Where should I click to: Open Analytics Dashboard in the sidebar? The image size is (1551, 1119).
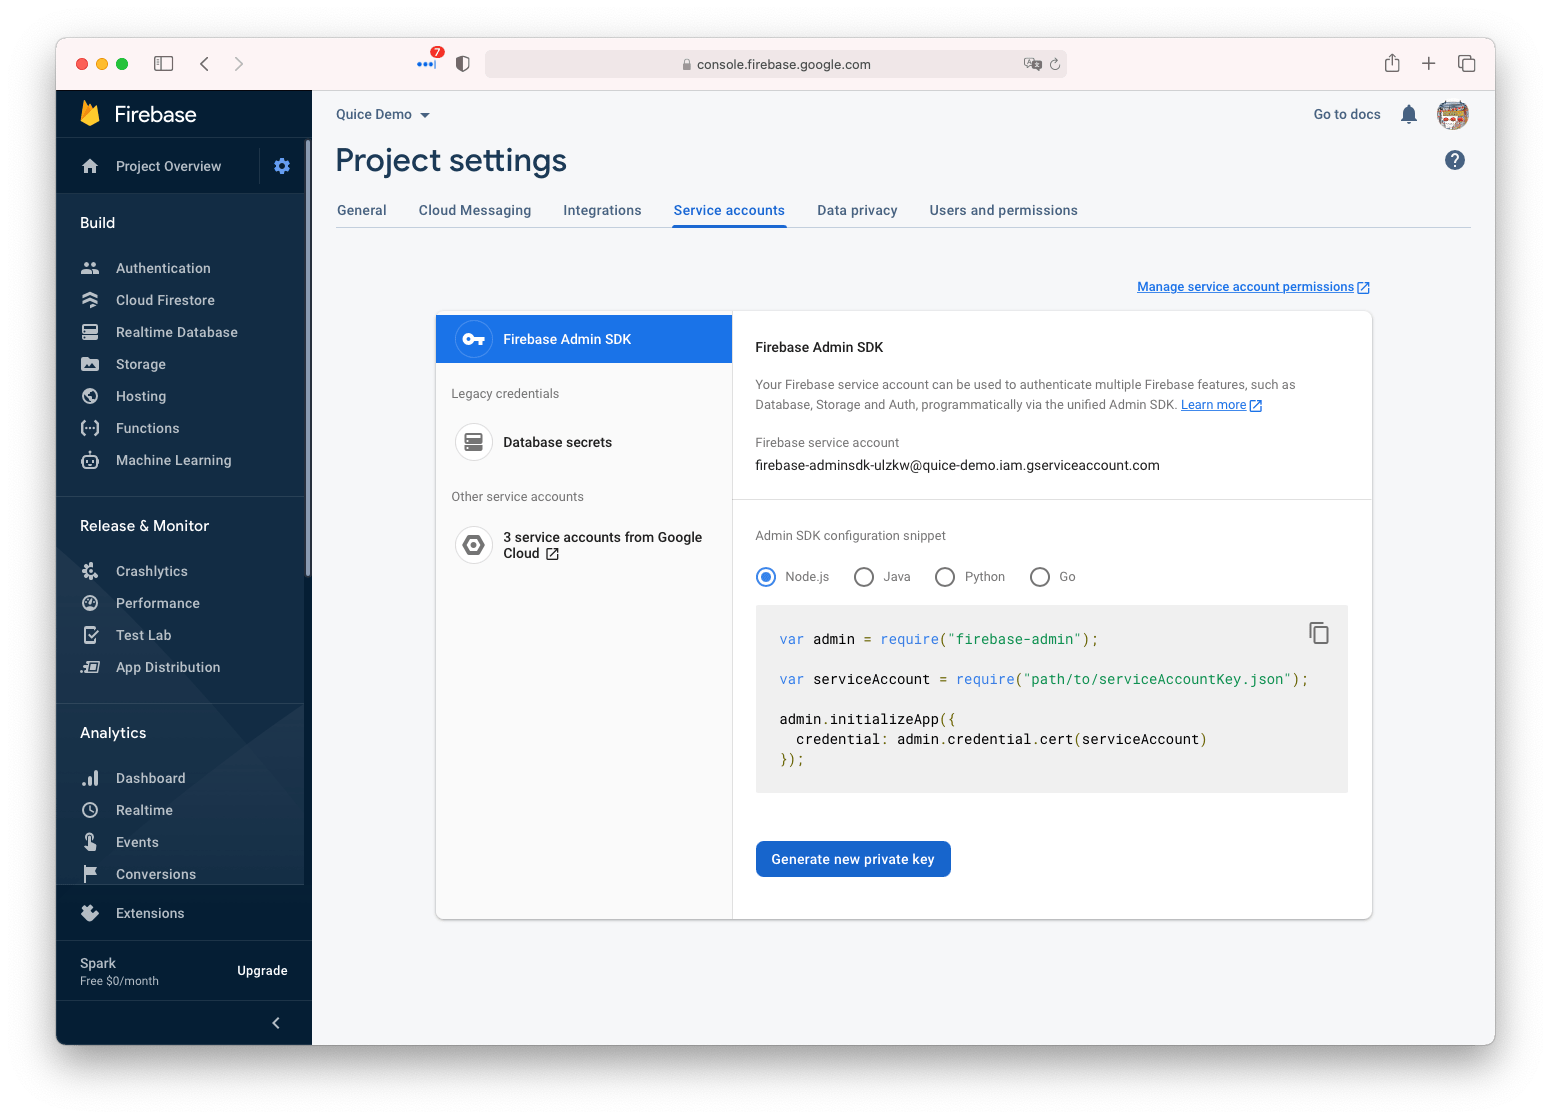coord(150,778)
